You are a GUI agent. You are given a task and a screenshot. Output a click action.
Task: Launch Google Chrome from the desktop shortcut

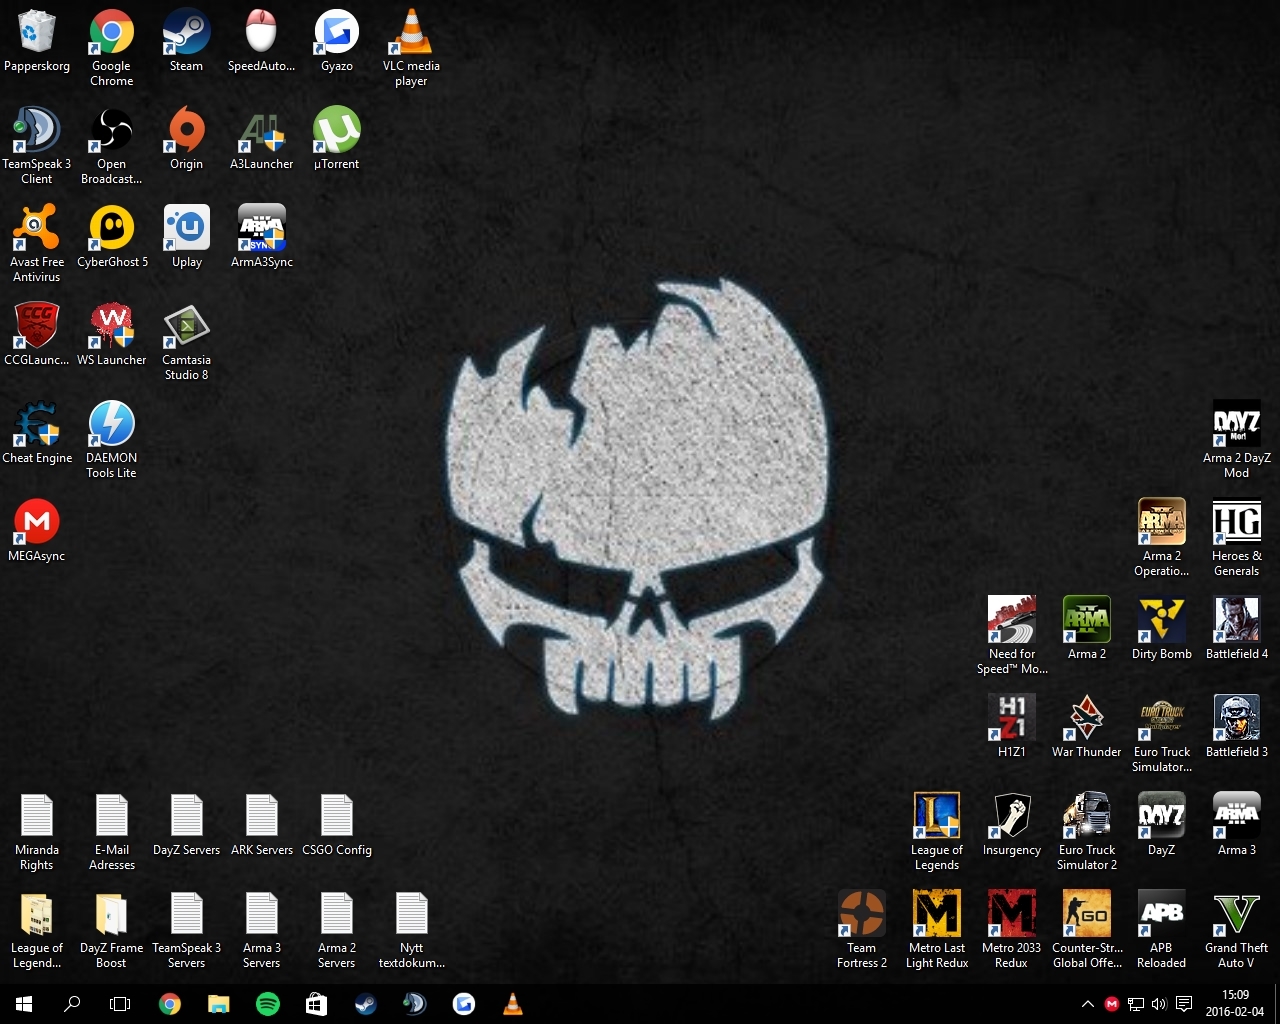tap(112, 48)
